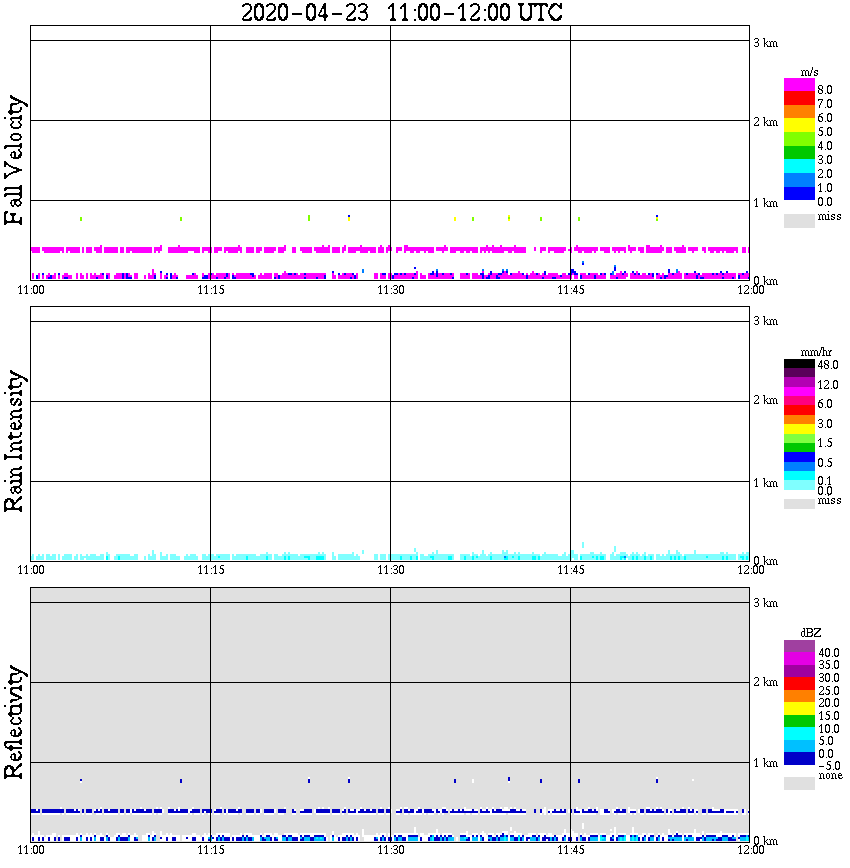Click the "3 km" label of Reflectivity plot
This screenshot has width=850, height=868.
pos(766,603)
